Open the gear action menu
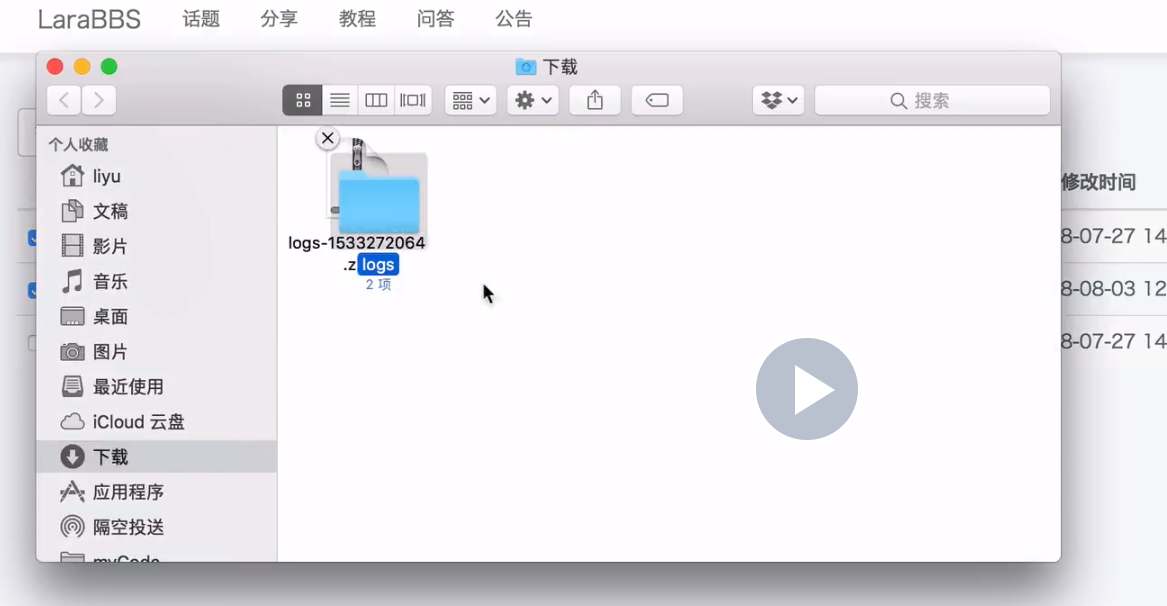Screen dimensions: 1167x606 point(533,101)
